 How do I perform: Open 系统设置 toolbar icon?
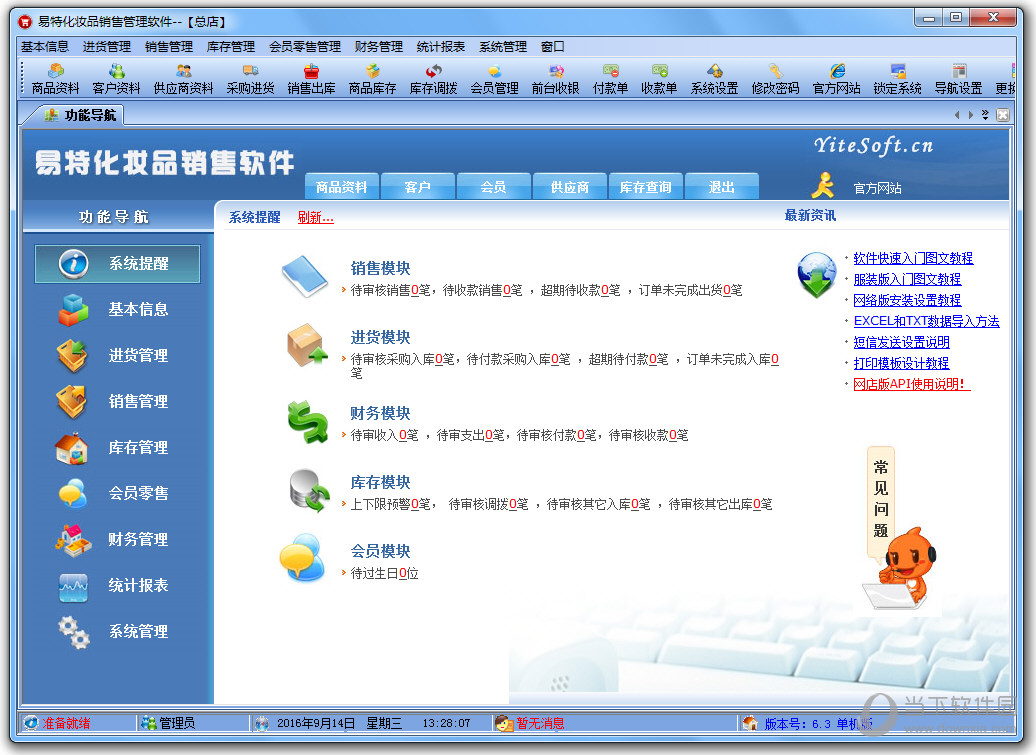pyautogui.click(x=714, y=79)
